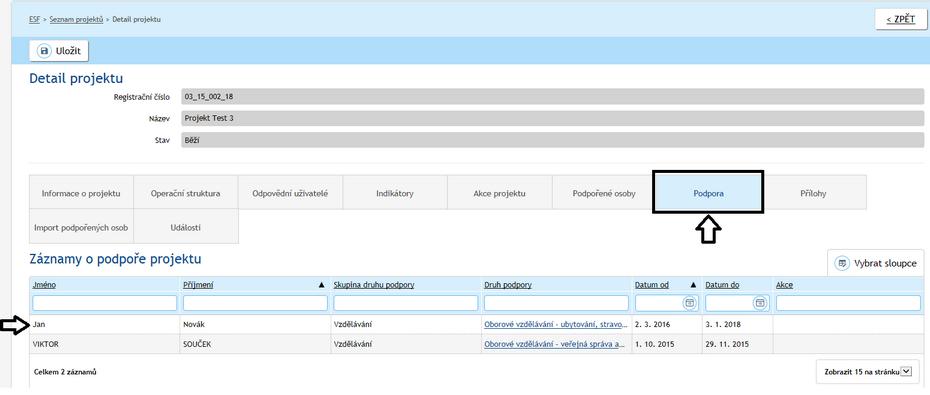930x395 pixels.
Task: Click date cell 1. 10. 2015
Action: click(x=667, y=344)
